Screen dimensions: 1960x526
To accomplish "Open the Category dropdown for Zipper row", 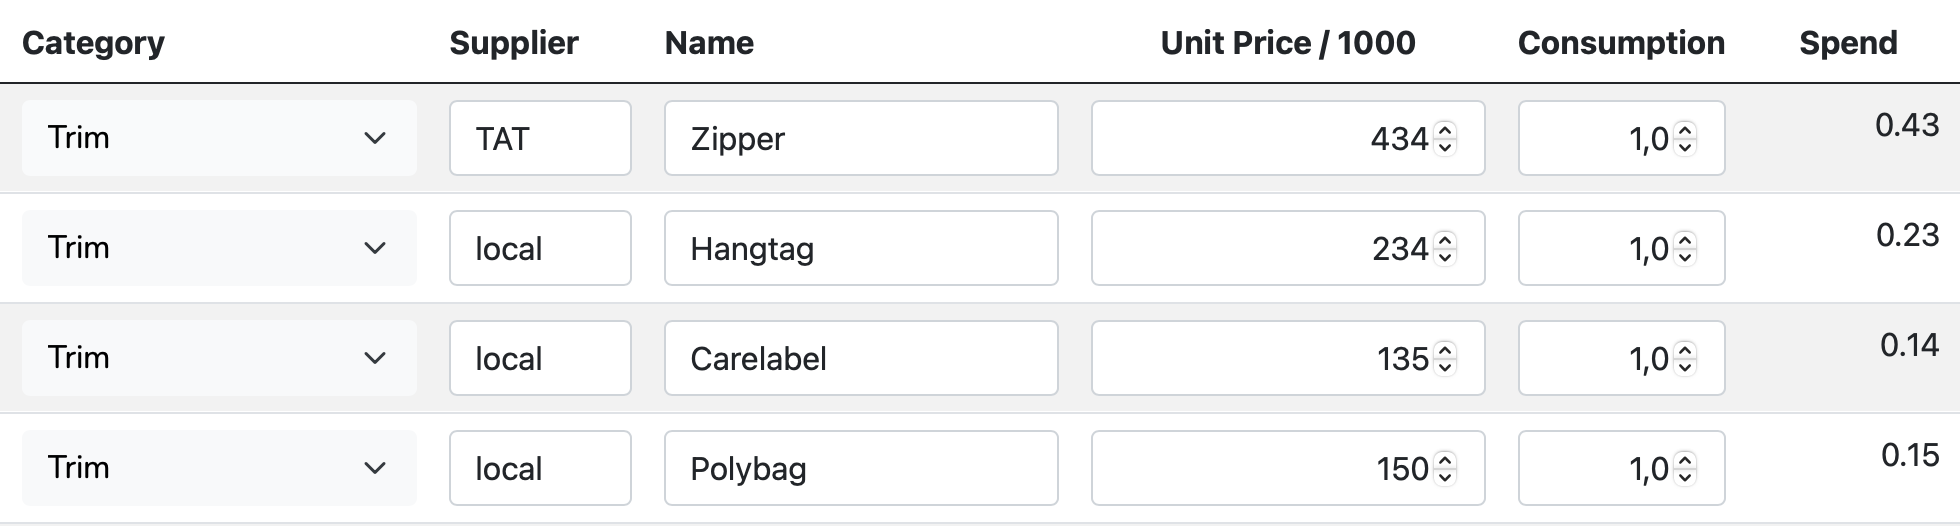I will click(x=219, y=138).
